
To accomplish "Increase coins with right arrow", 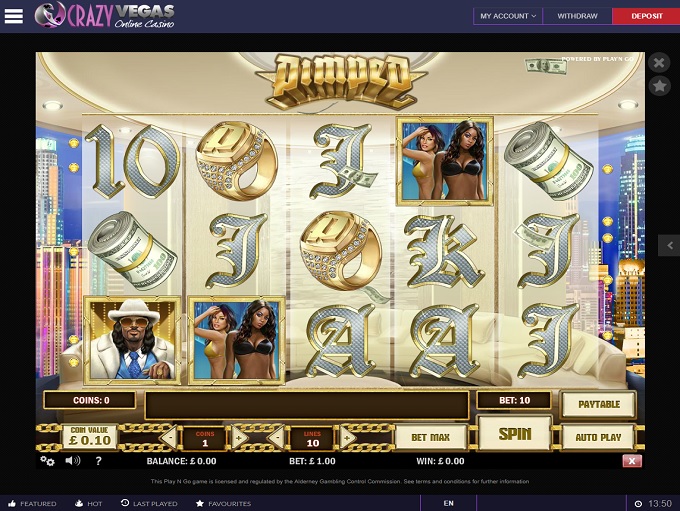I will (238, 438).
